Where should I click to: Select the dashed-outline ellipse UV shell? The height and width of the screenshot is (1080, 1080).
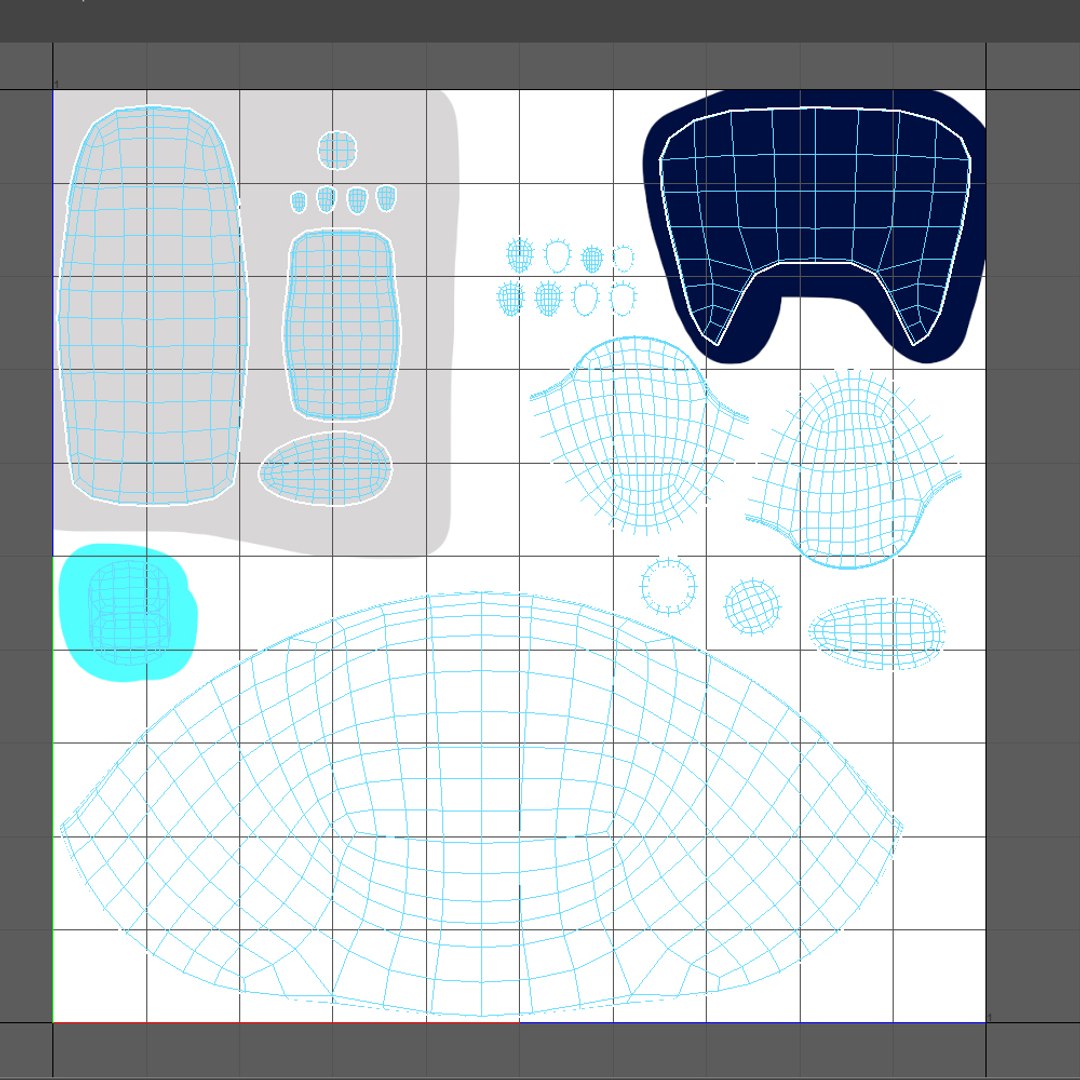876,633
